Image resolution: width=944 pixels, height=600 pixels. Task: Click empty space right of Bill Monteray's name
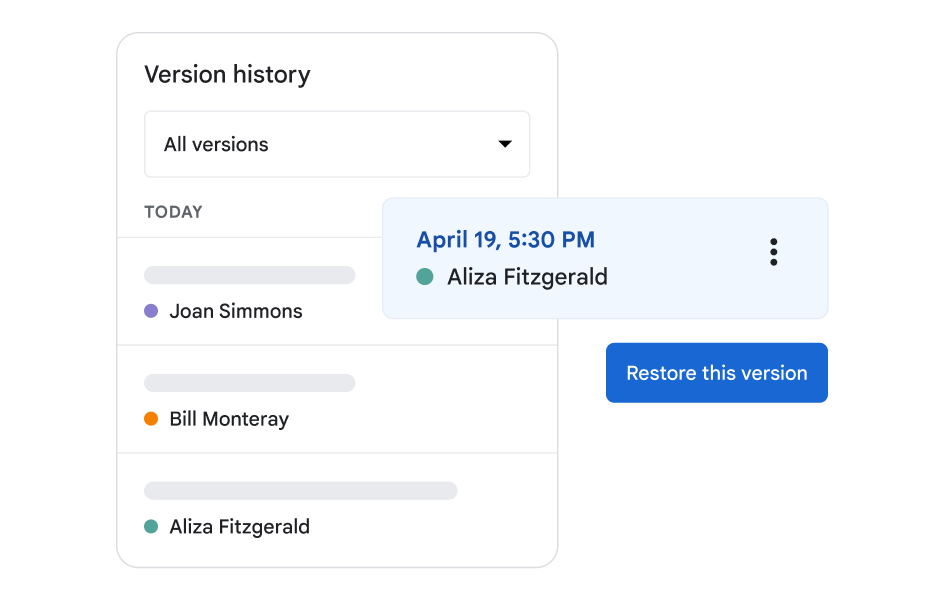click(x=420, y=419)
